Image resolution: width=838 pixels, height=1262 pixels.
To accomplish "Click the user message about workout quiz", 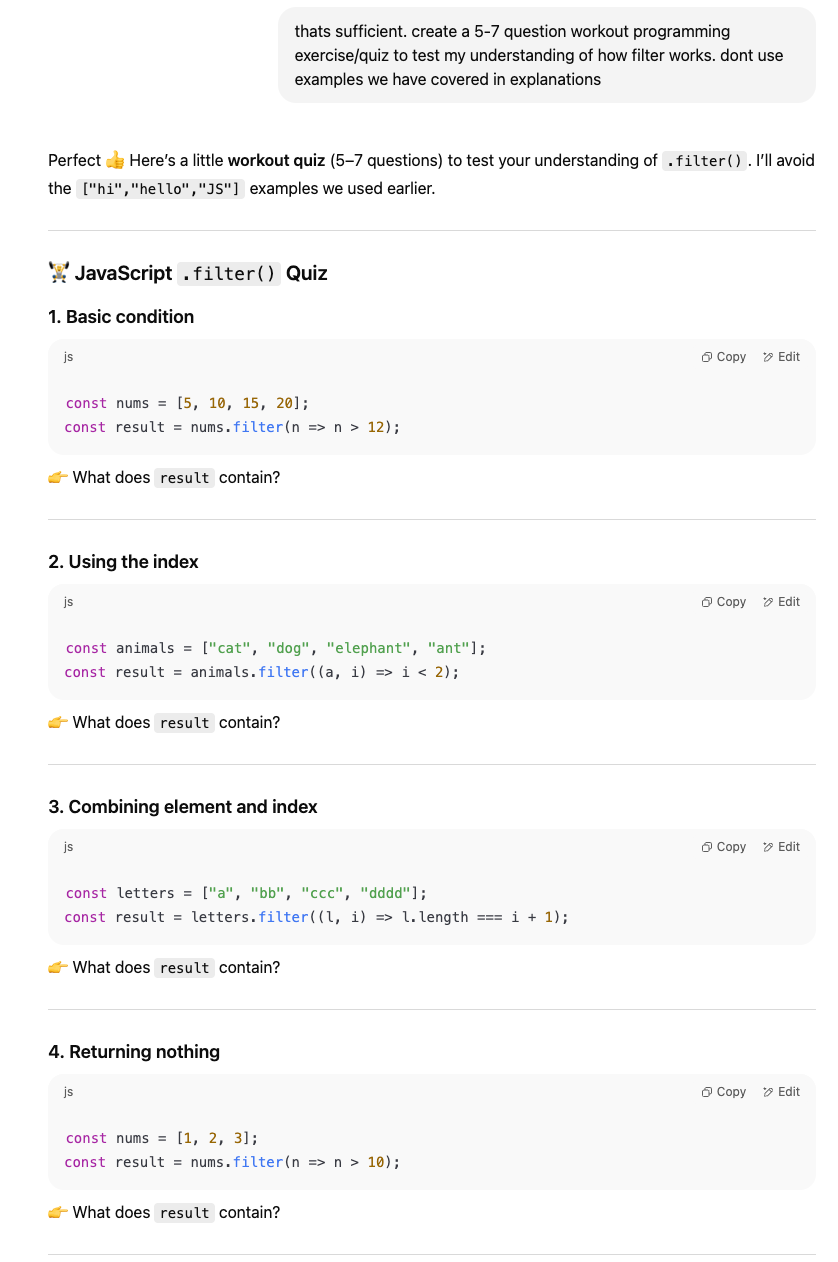I will pos(546,55).
